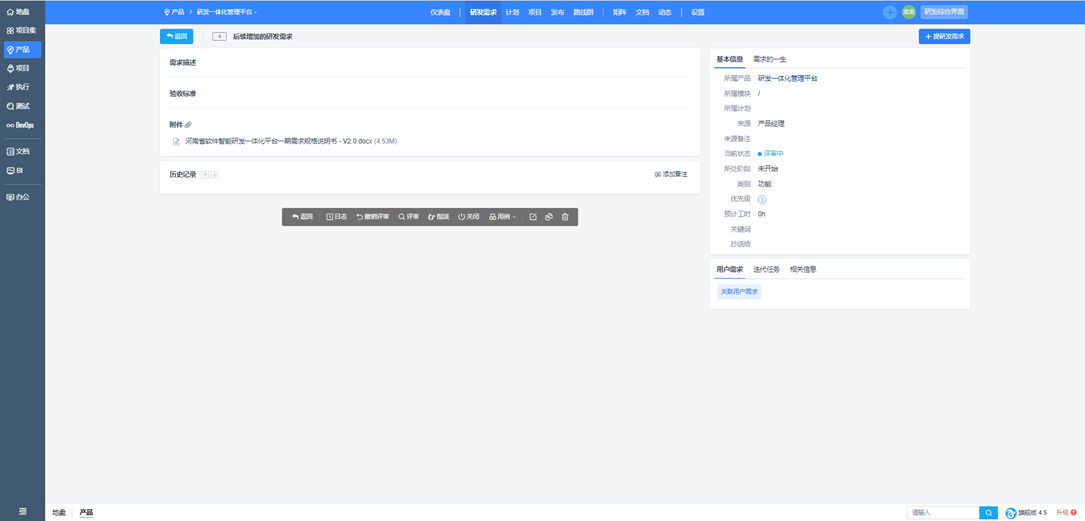Image resolution: width=1085 pixels, height=521 pixels.
Task: Expand all history records with plus icon
Action: click(215, 174)
